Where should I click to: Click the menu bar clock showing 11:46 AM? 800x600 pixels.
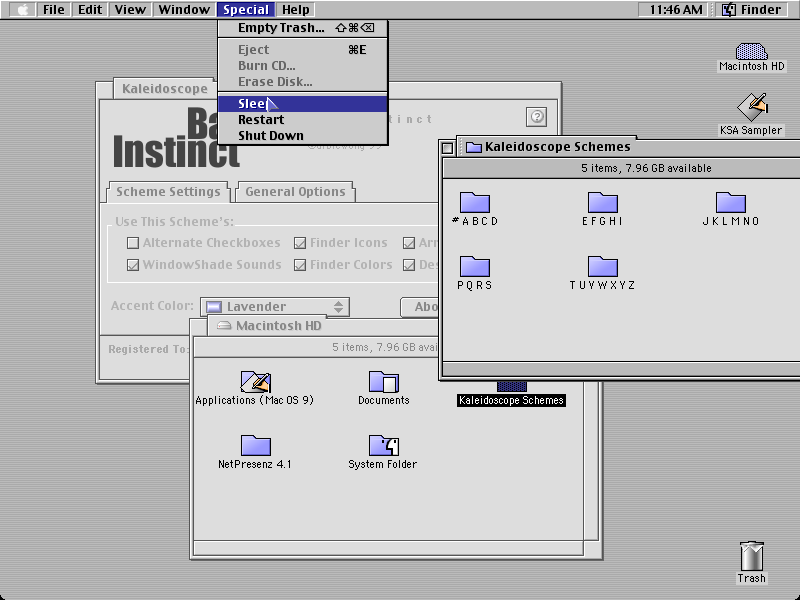tap(676, 10)
